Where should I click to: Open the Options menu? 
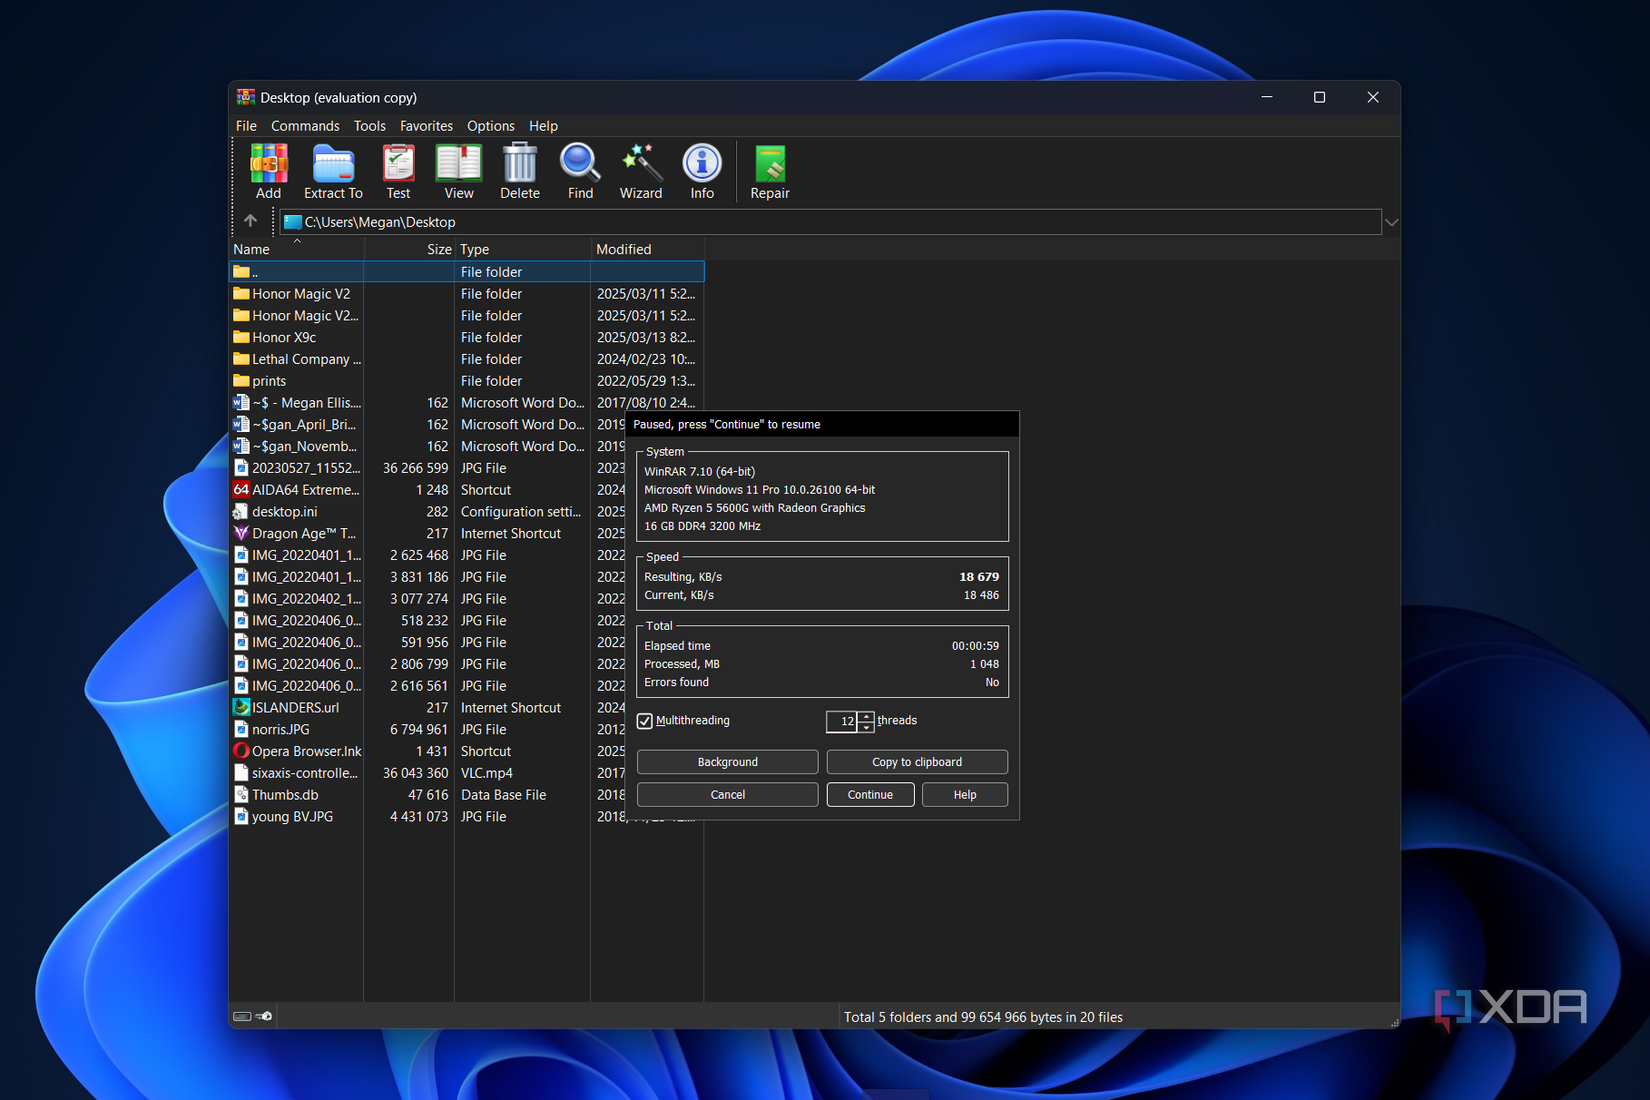(490, 126)
